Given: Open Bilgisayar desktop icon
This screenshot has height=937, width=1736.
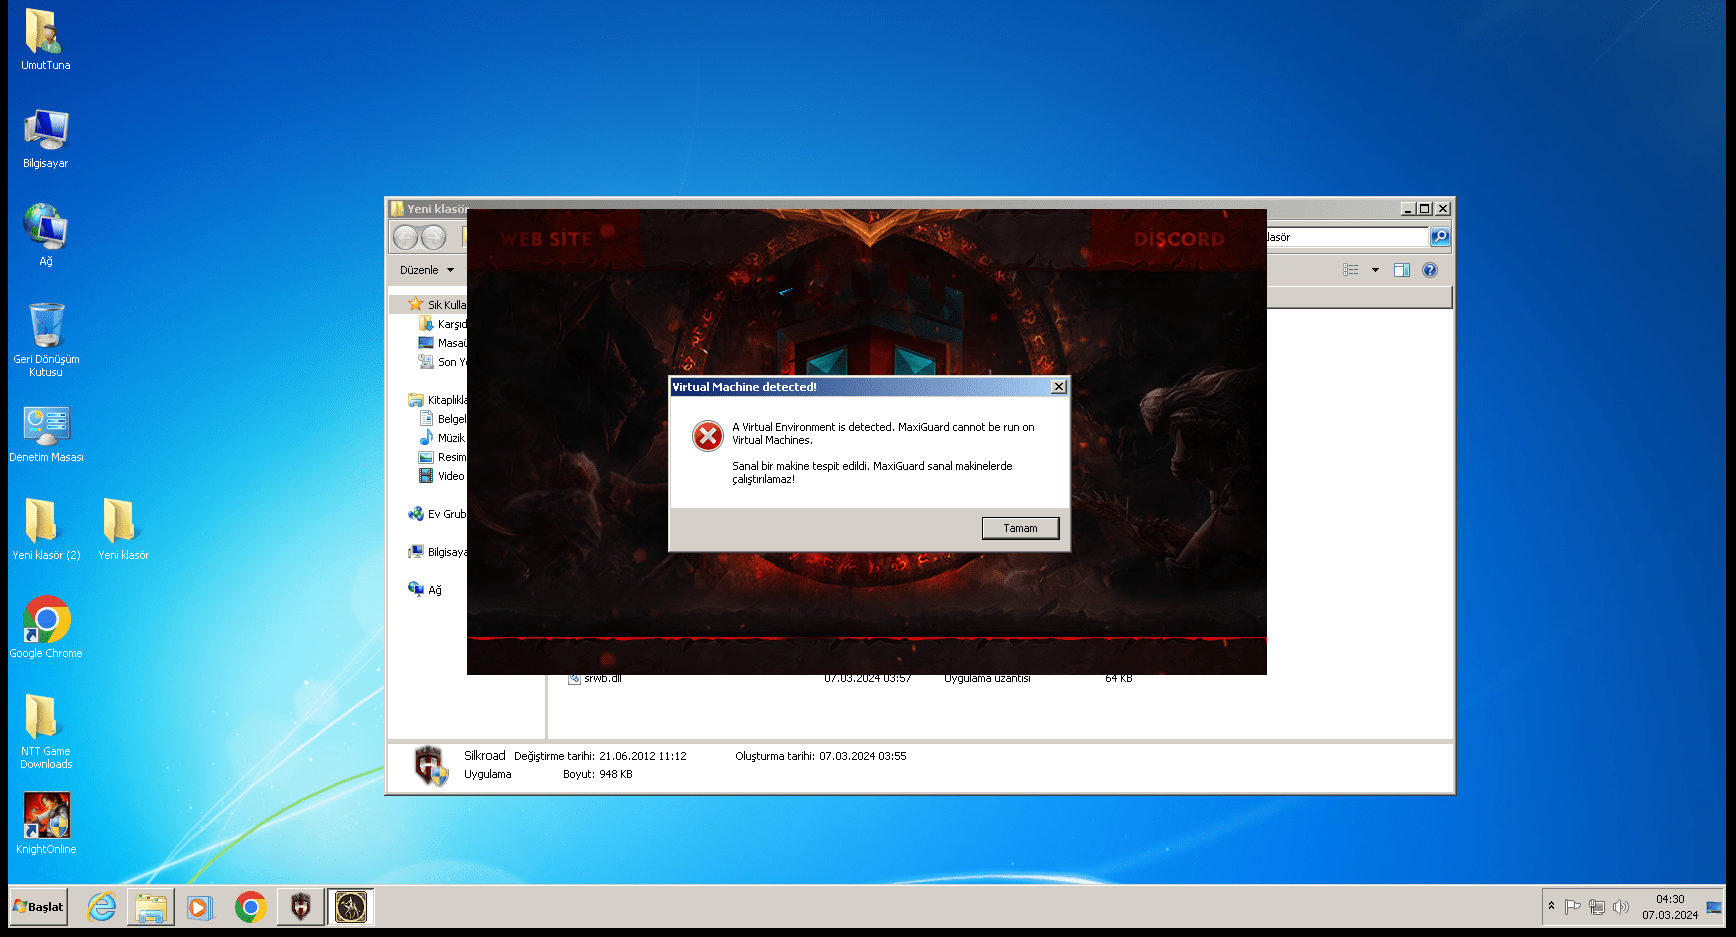Looking at the screenshot, I should pos(45,138).
